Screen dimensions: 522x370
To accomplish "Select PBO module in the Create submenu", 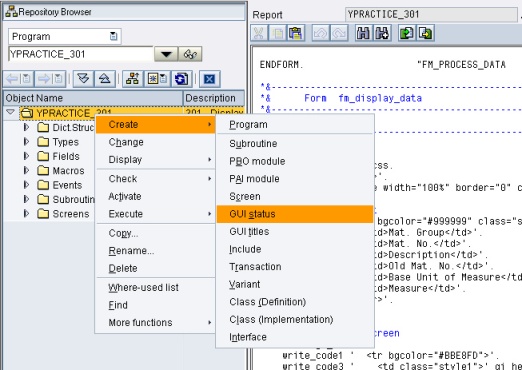I will [295, 161].
